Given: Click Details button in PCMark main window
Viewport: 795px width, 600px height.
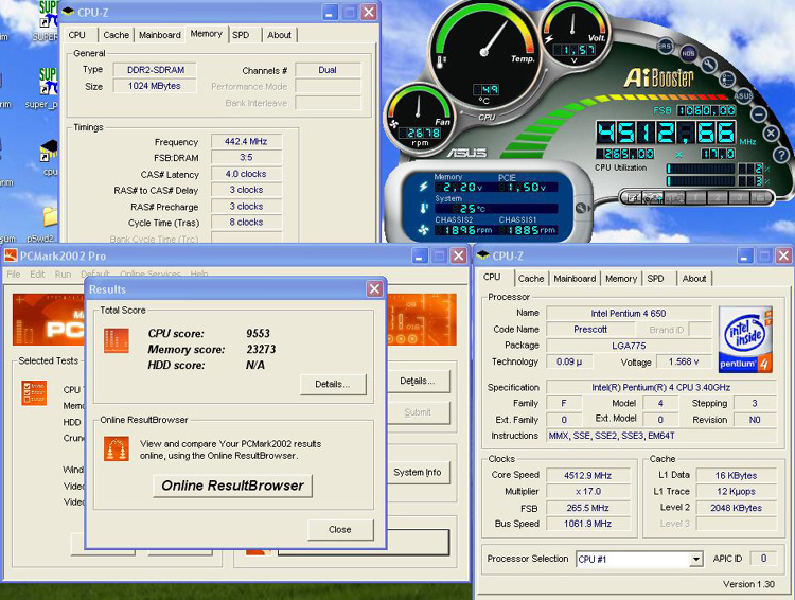Looking at the screenshot, I should tap(418, 381).
